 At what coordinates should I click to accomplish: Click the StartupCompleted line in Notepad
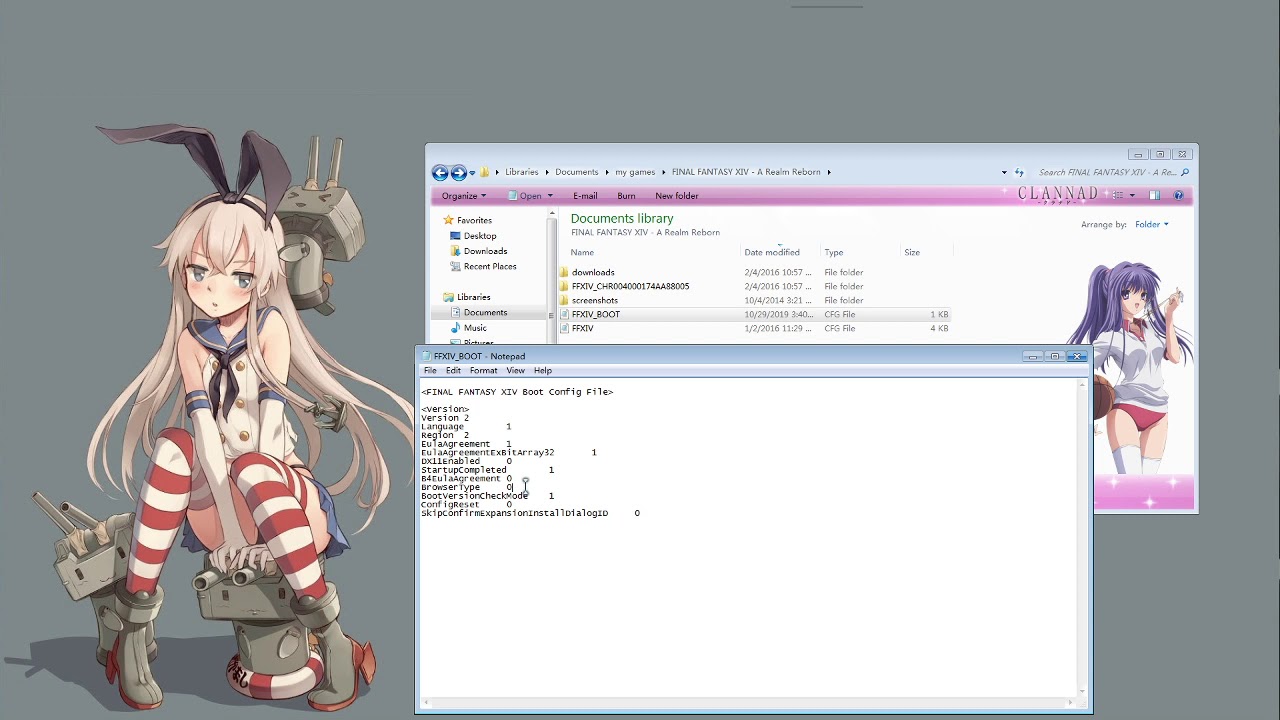(487, 470)
